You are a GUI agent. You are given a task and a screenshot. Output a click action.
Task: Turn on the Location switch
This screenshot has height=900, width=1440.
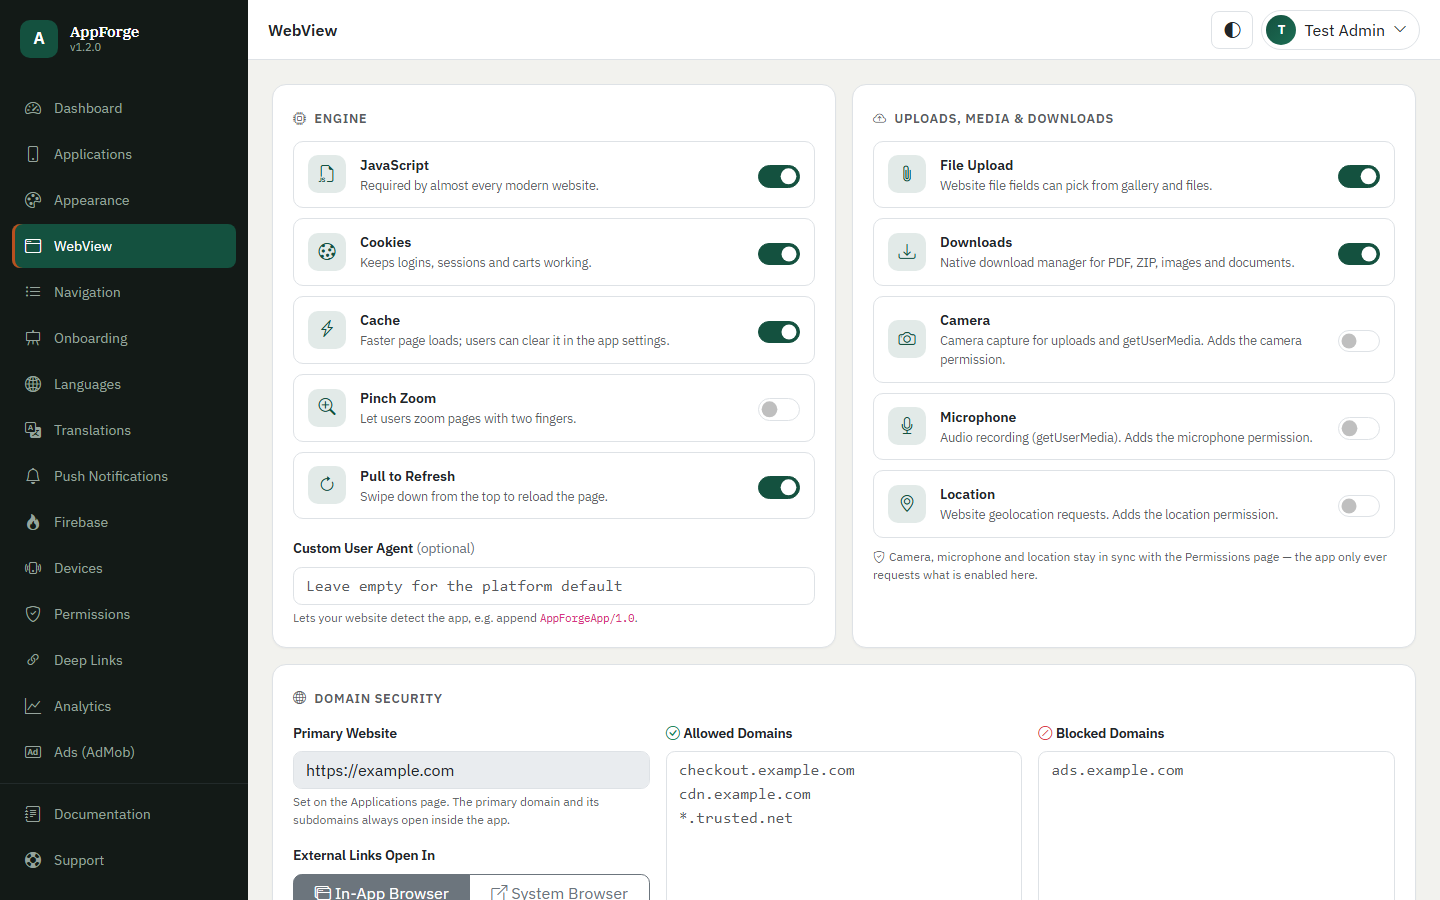pos(1359,506)
